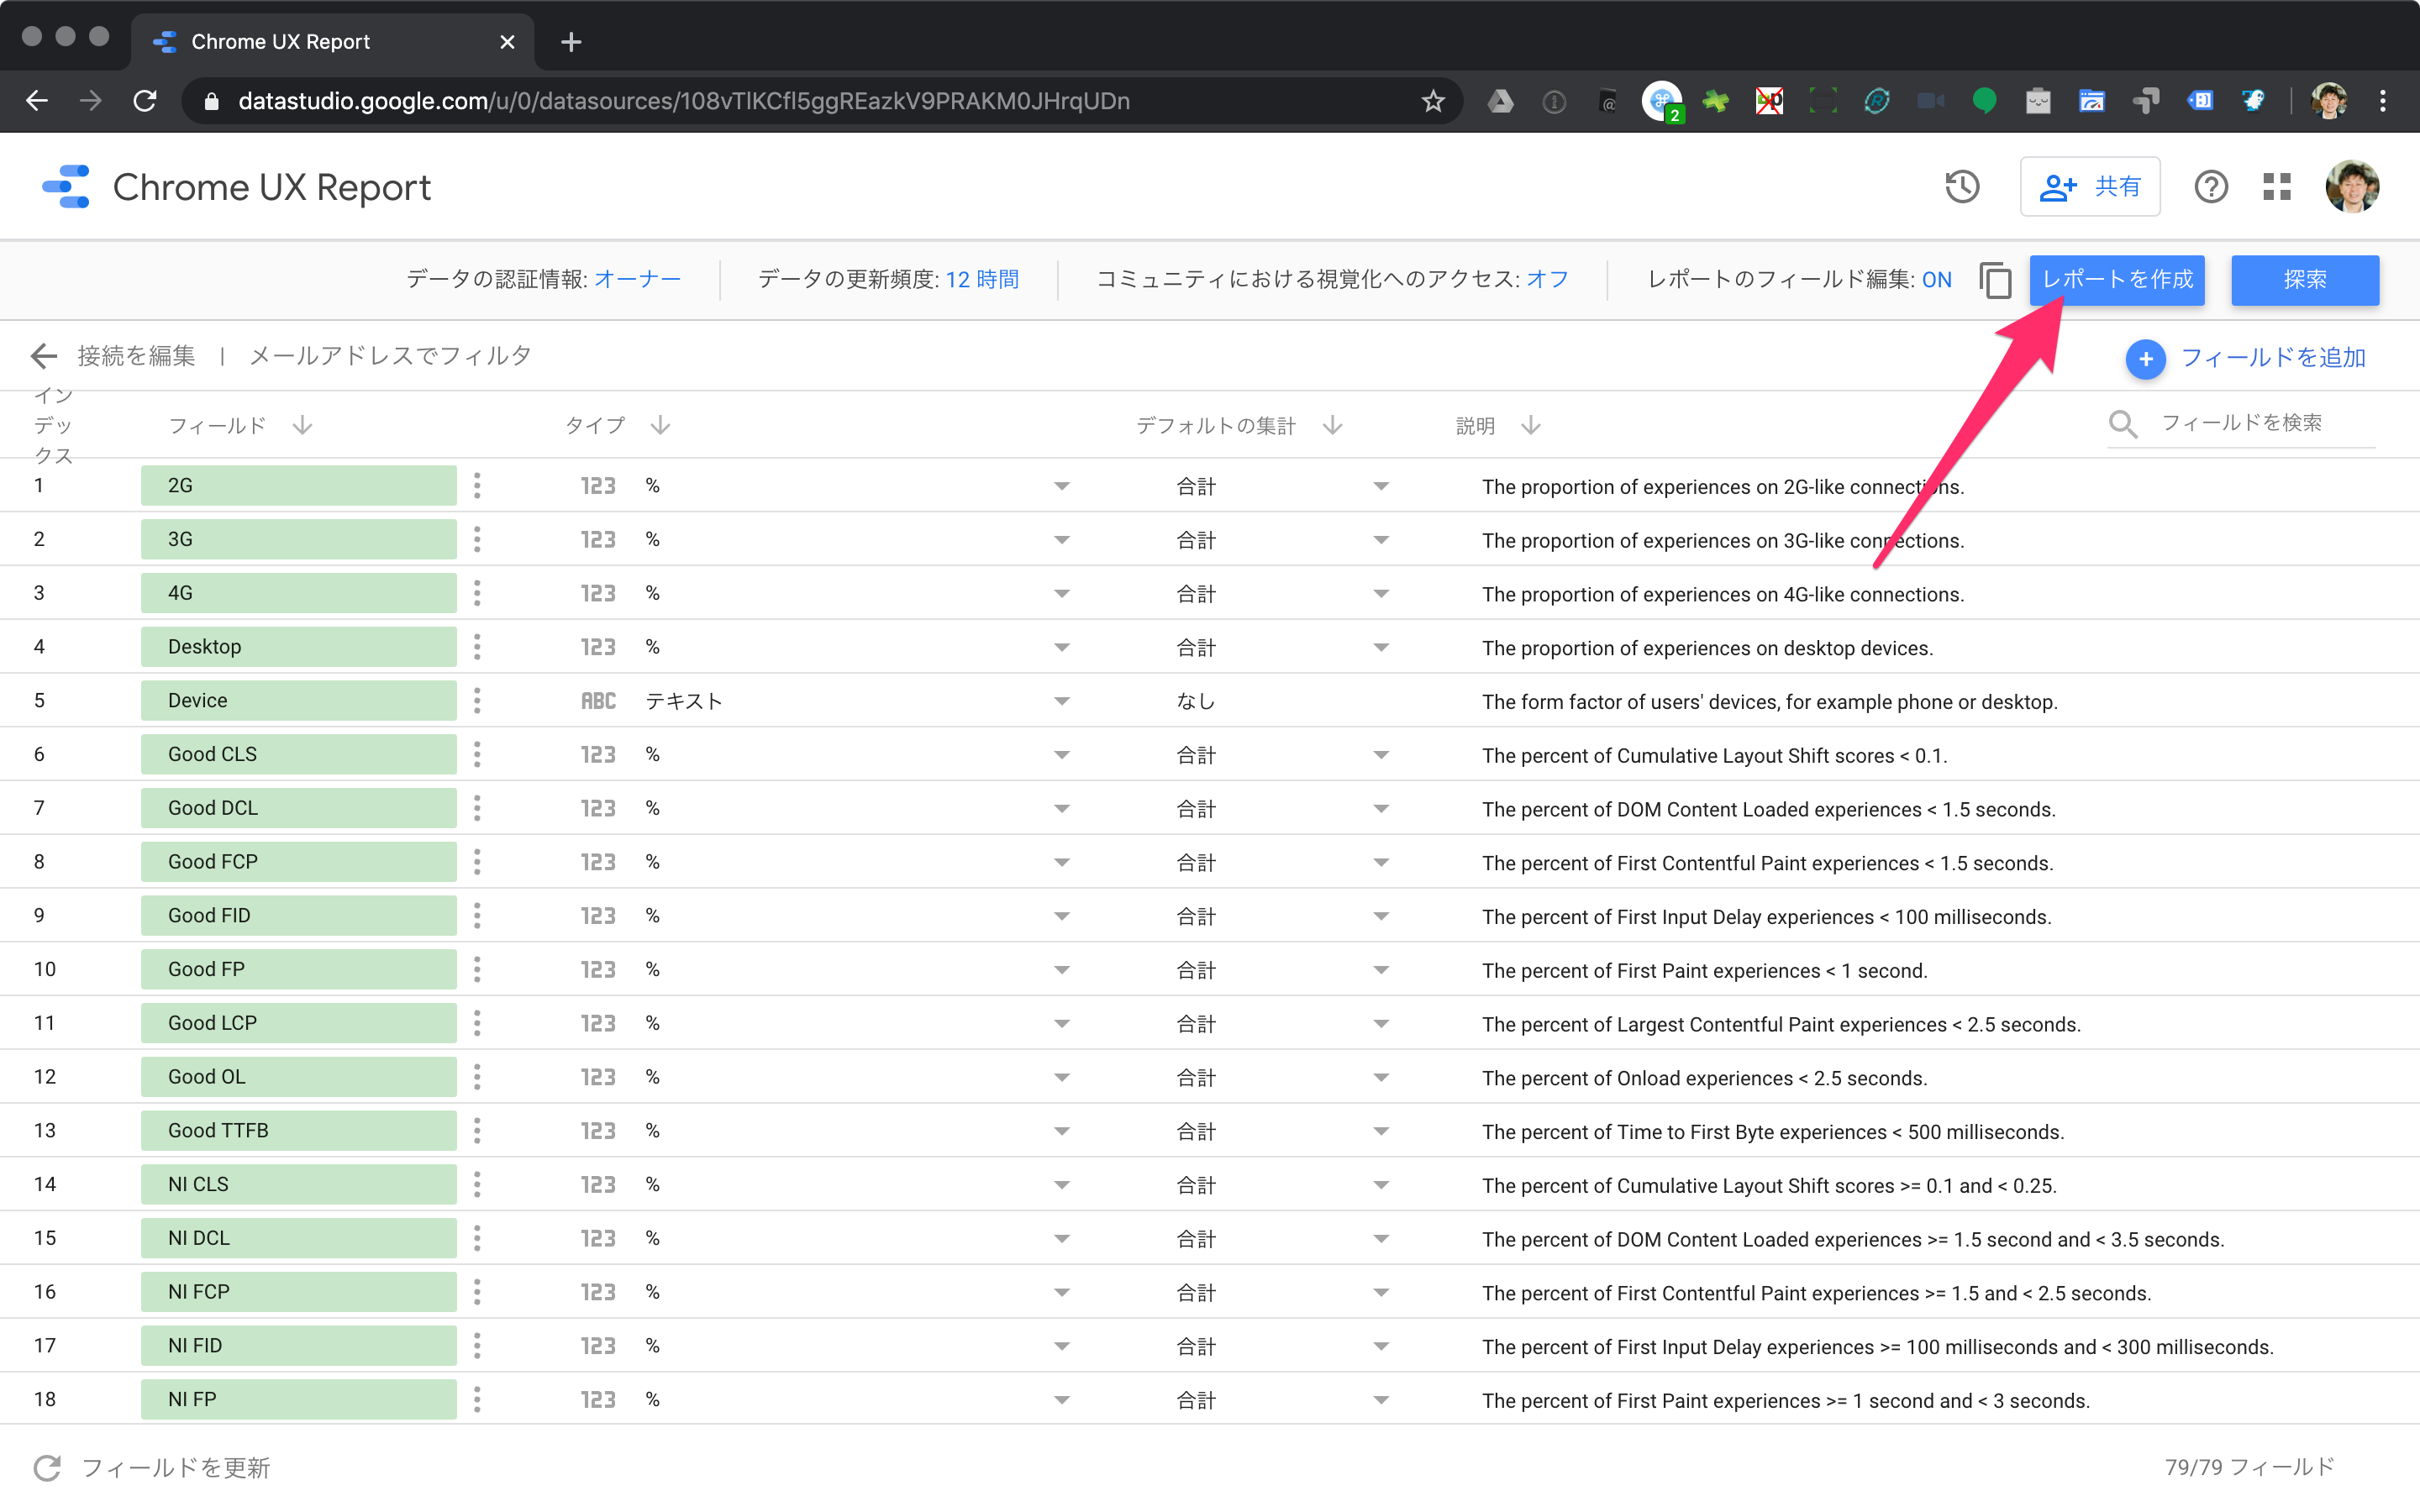Viewport: 2420px width, 1512px height.
Task: Reload the page in Chrome
Action: click(x=145, y=101)
